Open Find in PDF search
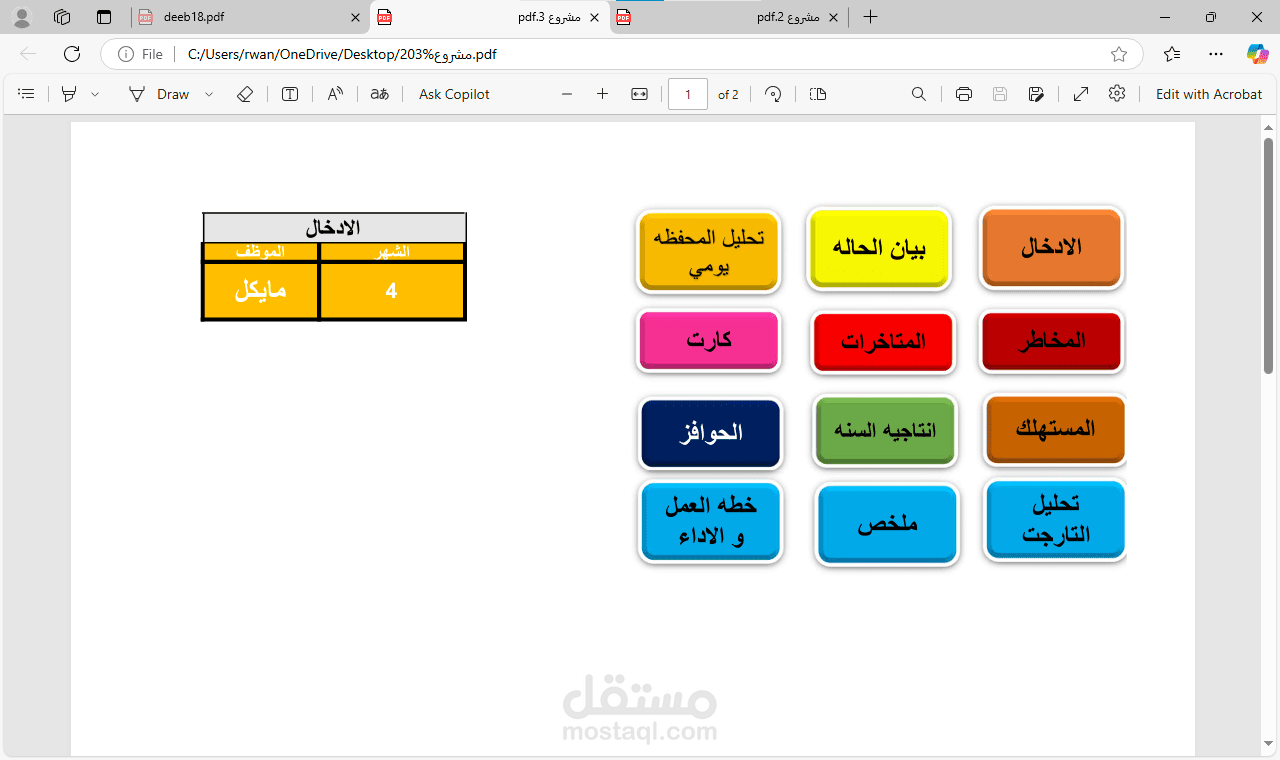Viewport: 1280px width, 760px height. (x=919, y=94)
